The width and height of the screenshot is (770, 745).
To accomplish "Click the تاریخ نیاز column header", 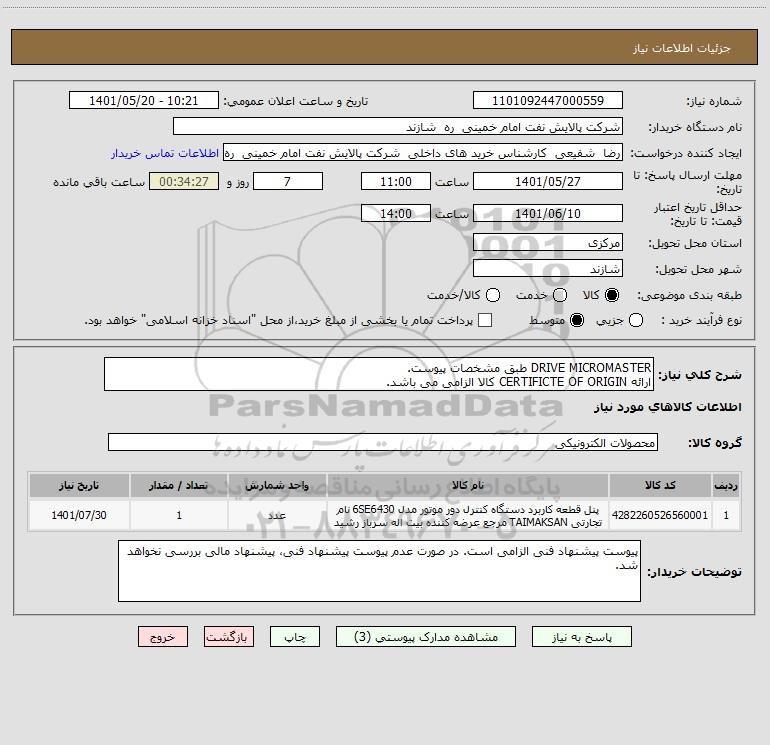I will (x=79, y=485).
